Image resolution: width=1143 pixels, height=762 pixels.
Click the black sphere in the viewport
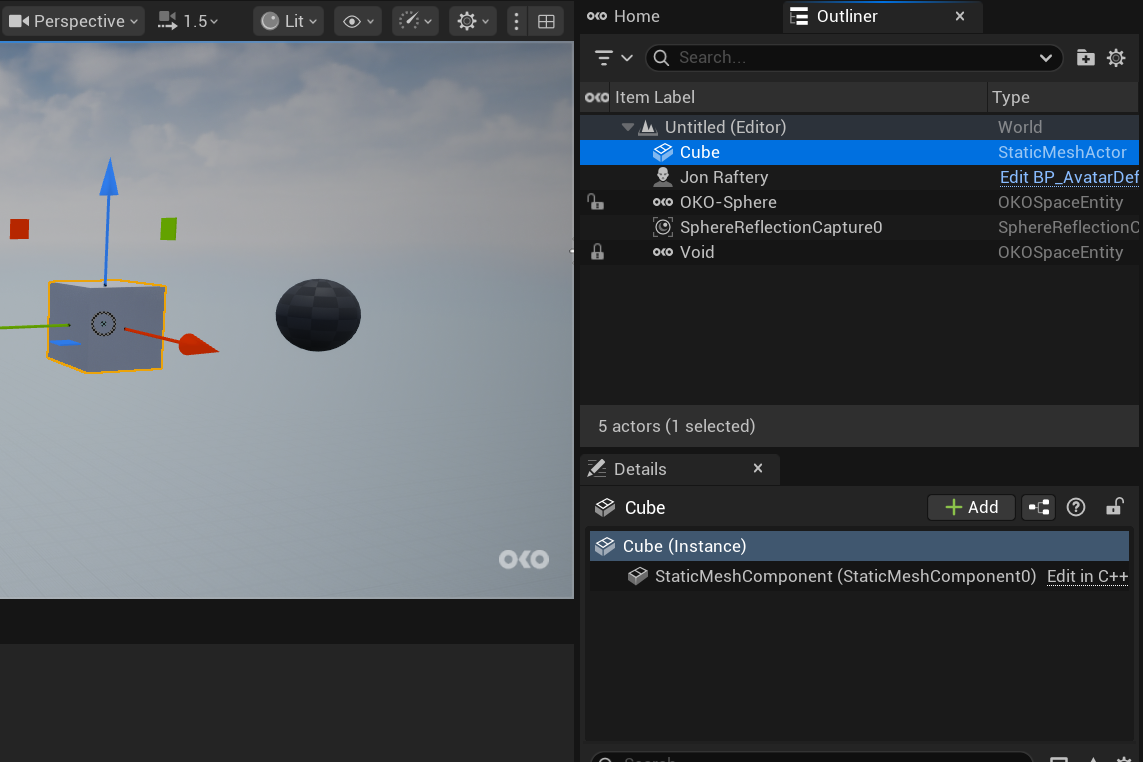coord(318,315)
